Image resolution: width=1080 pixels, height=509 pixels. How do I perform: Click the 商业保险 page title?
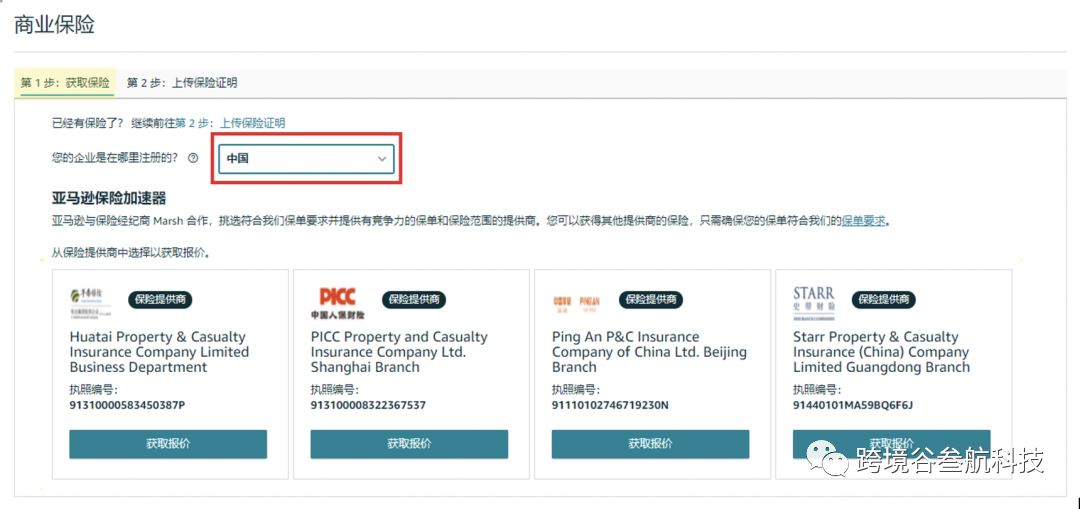tap(54, 25)
